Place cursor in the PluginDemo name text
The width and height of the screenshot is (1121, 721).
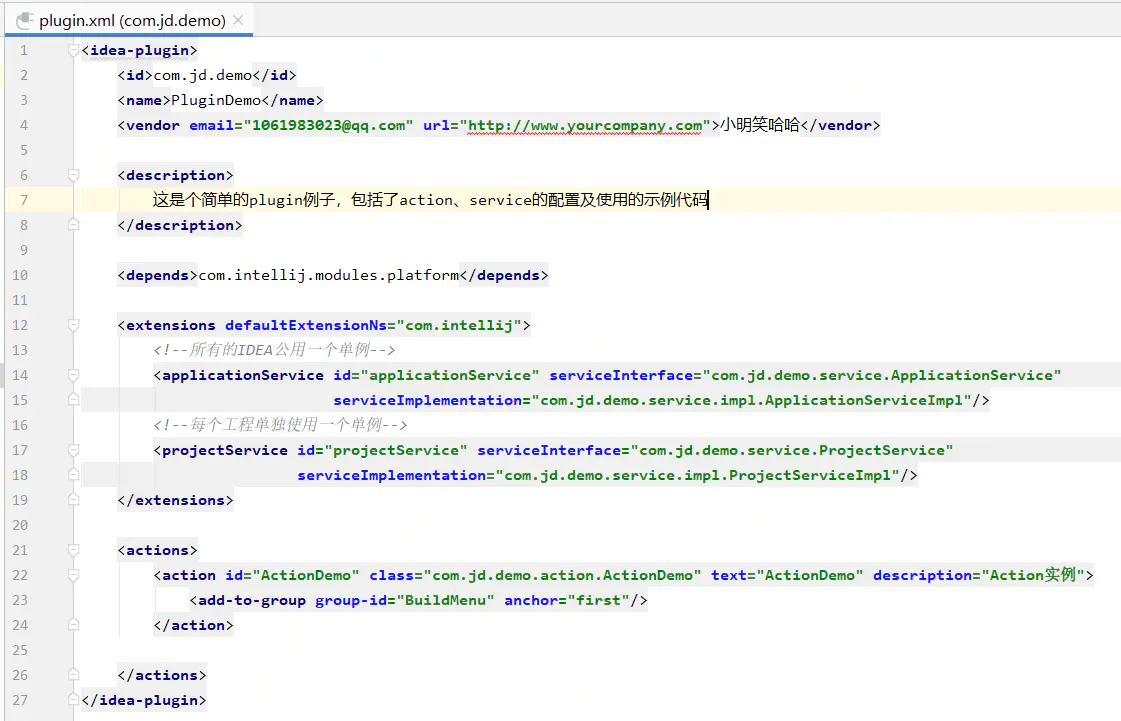[x=216, y=100]
